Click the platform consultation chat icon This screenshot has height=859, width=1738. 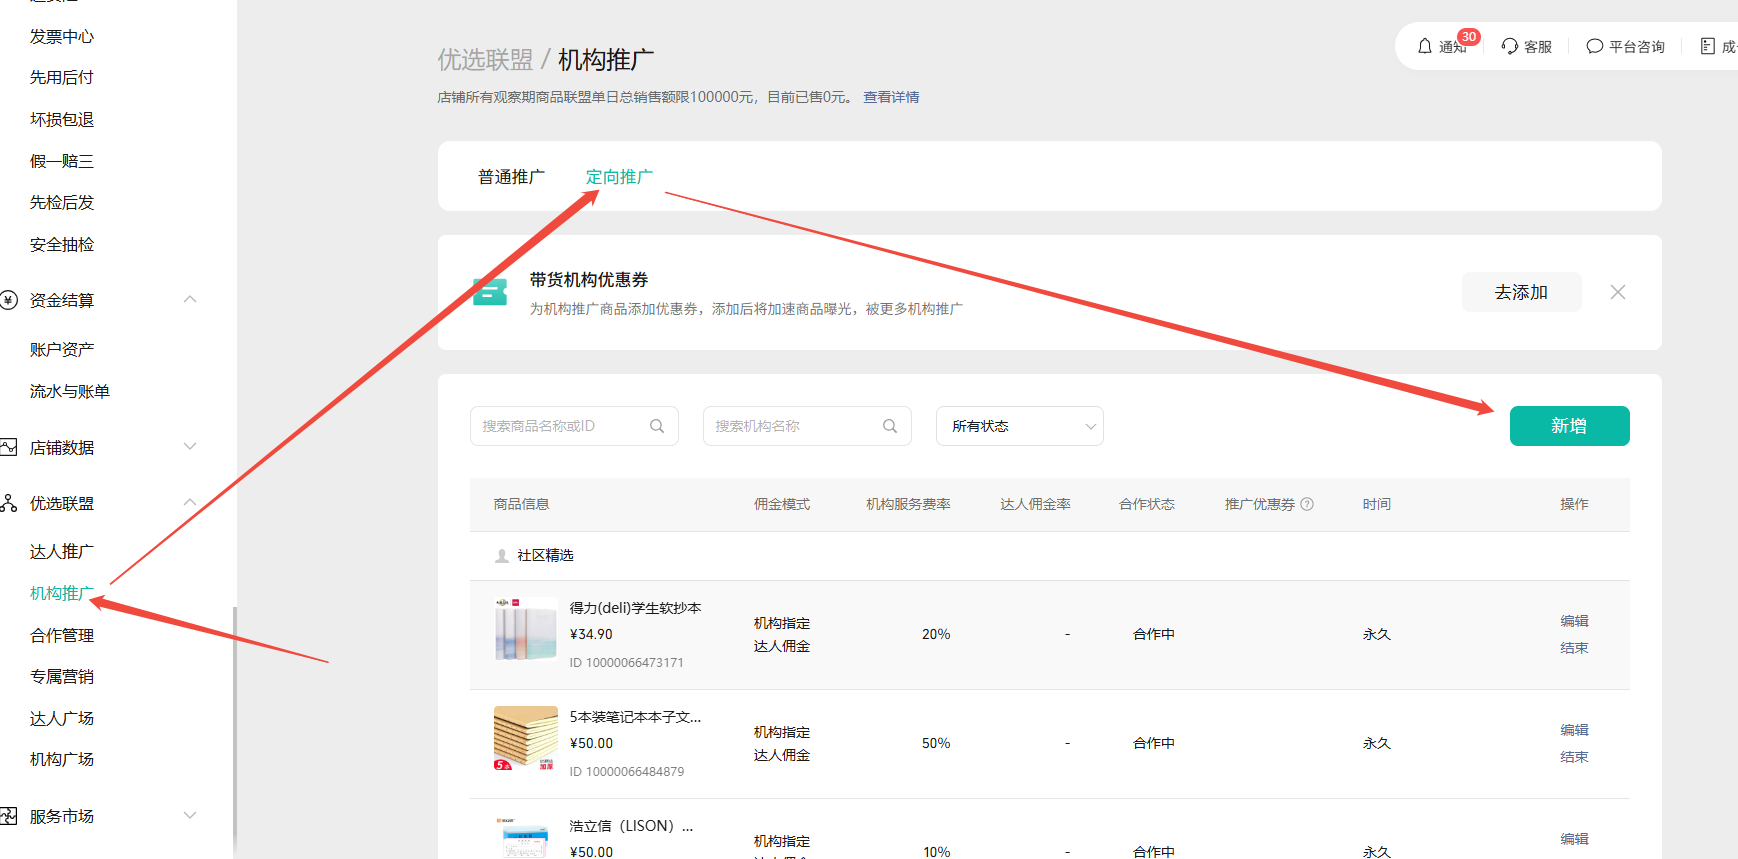(x=1595, y=46)
